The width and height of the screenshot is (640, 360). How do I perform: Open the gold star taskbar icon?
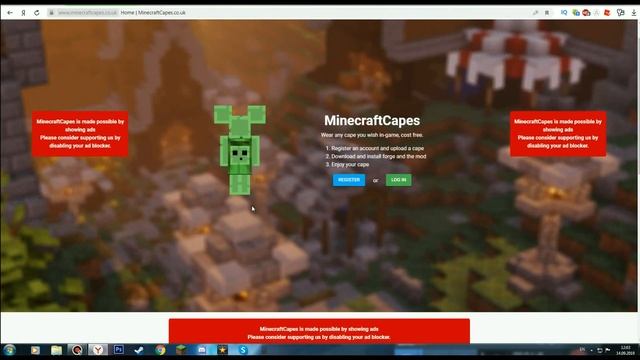click(222, 350)
